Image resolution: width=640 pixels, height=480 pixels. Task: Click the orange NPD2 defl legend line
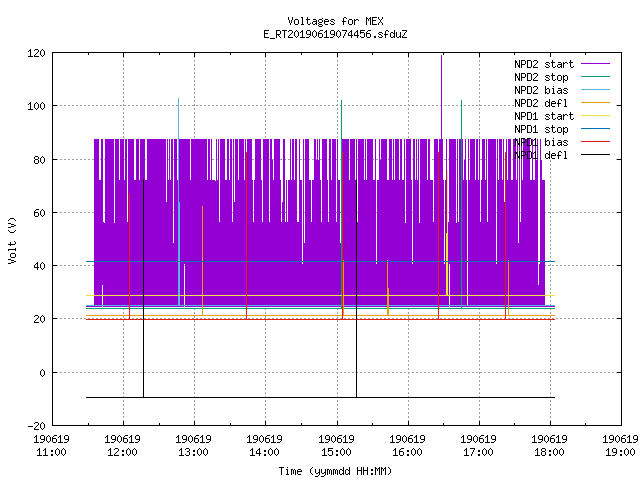point(596,103)
